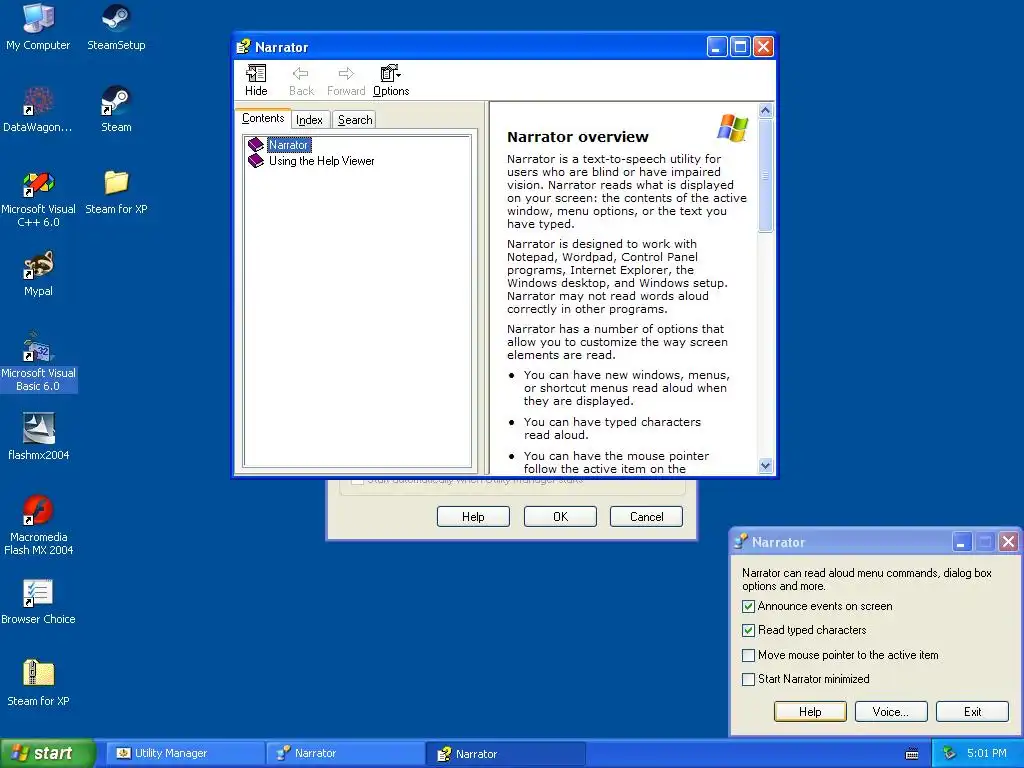The width and height of the screenshot is (1024, 768).
Task: Minimize the Narrator settings dialog
Action: tap(961, 541)
